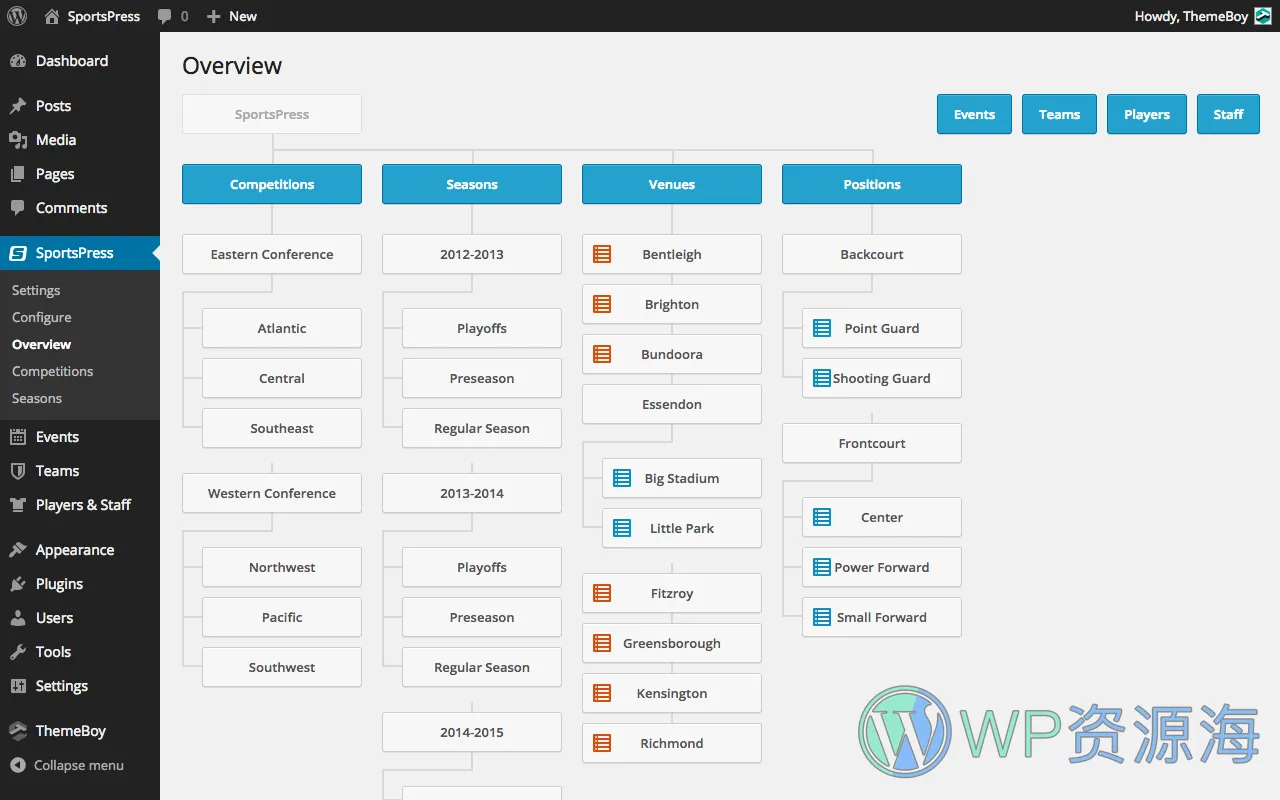Click the Posts pushpin icon
The width and height of the screenshot is (1280, 800).
pyautogui.click(x=18, y=106)
